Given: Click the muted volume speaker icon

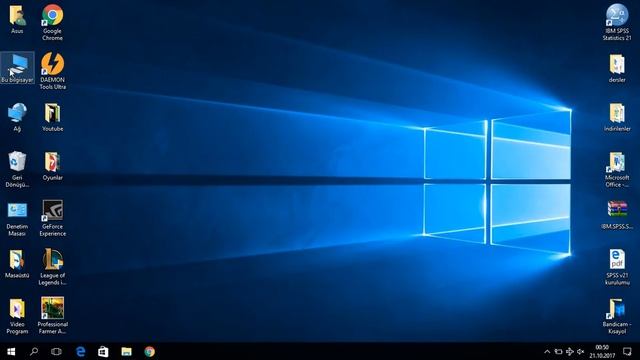Looking at the screenshot, I should (x=580, y=351).
